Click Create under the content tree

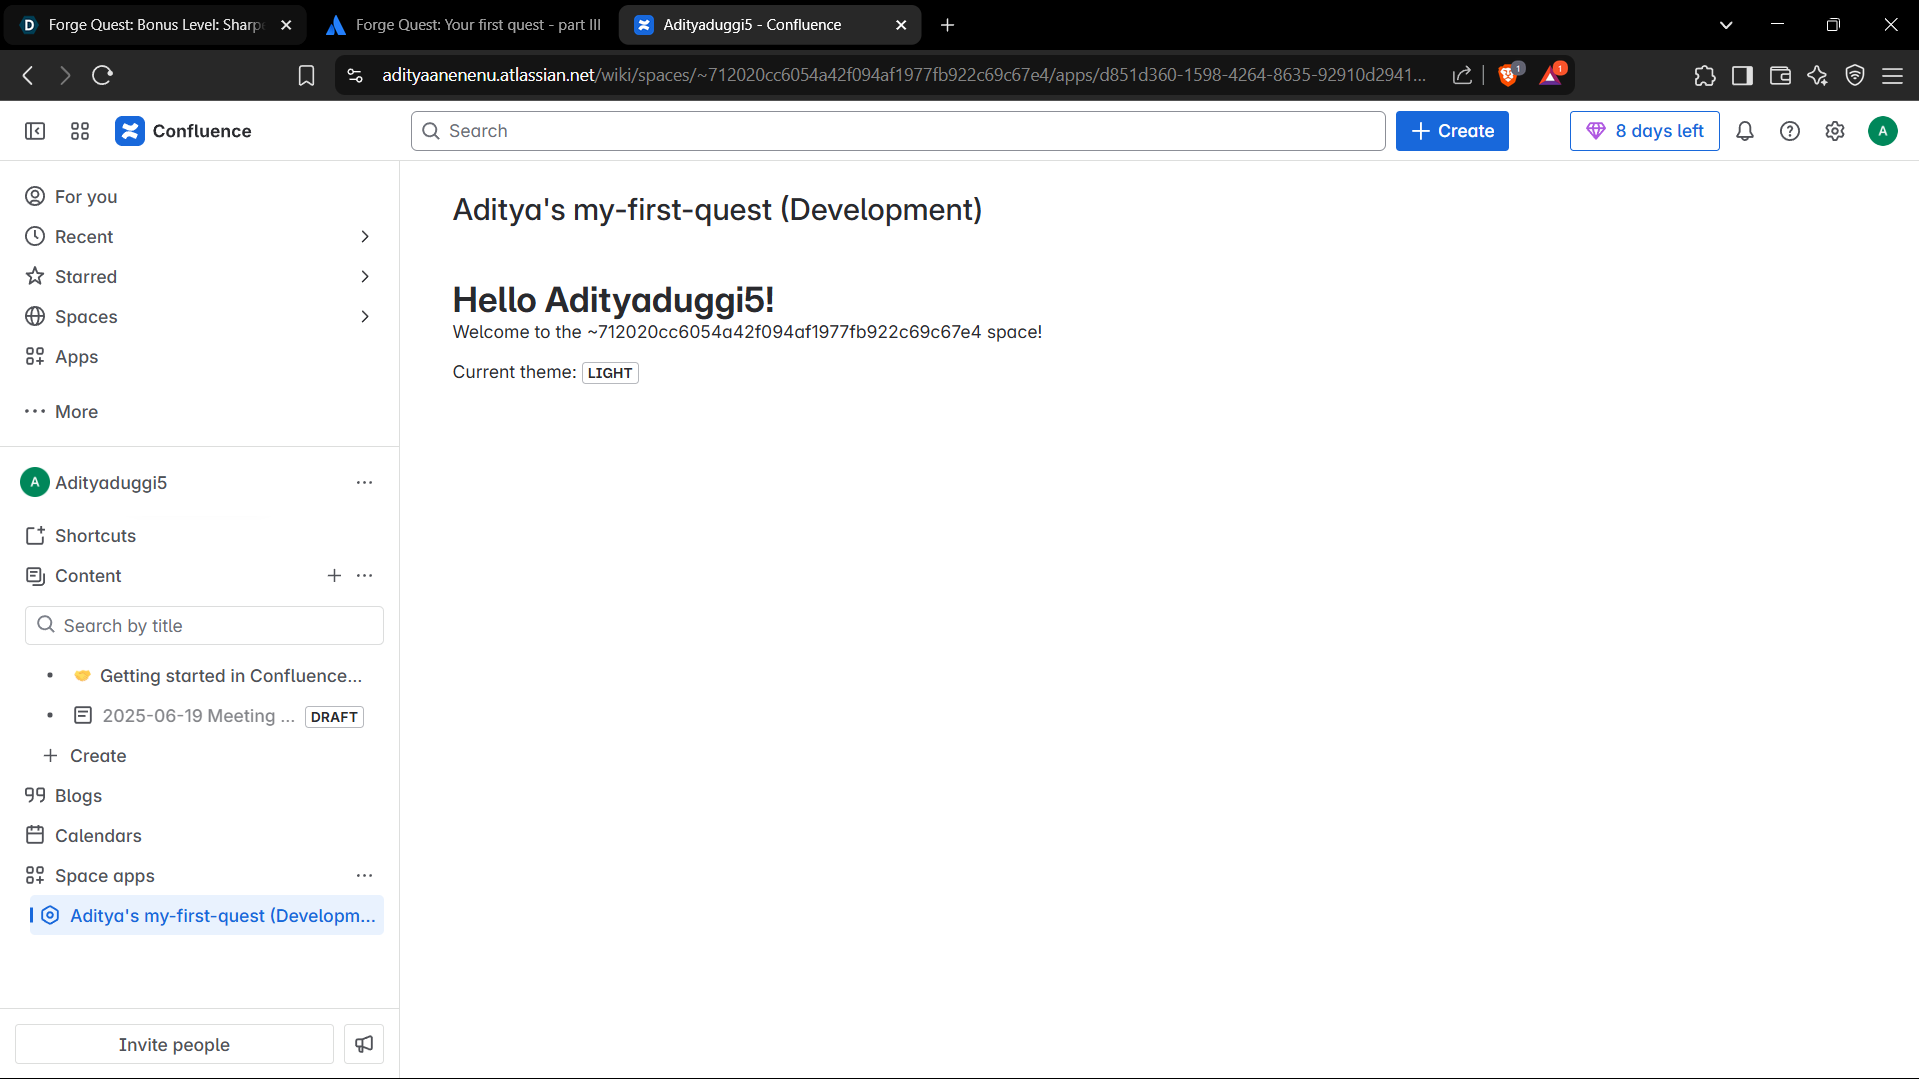pos(98,755)
